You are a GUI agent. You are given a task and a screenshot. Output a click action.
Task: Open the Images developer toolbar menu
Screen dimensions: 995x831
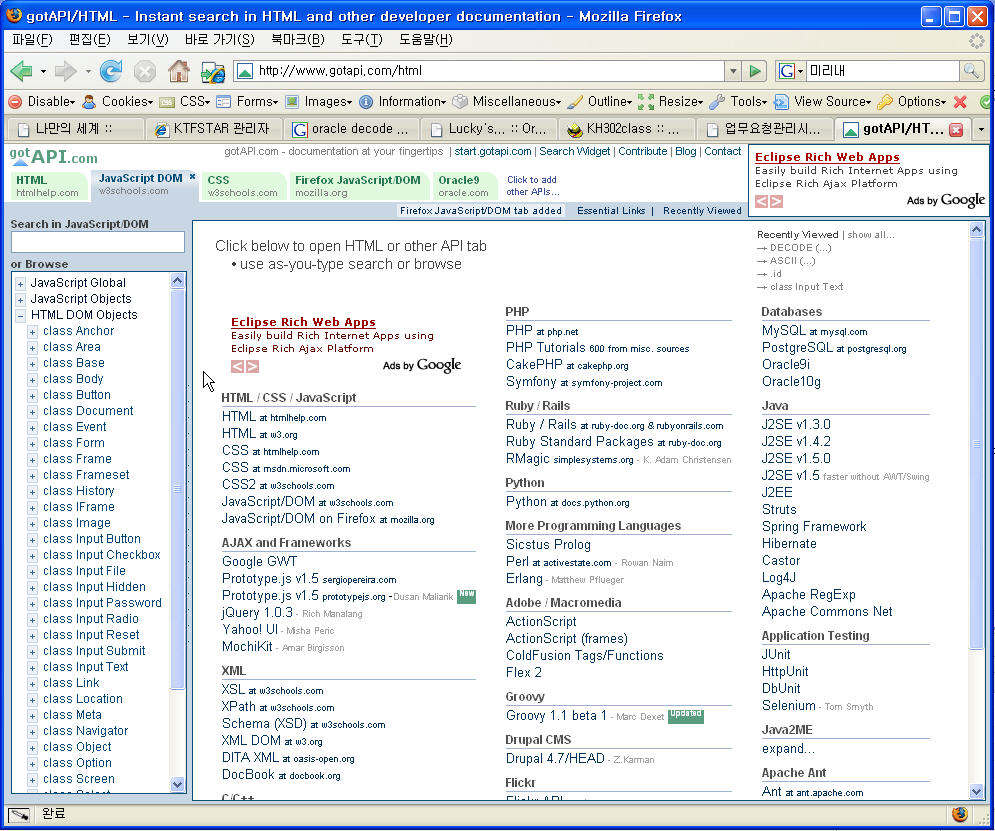(319, 101)
